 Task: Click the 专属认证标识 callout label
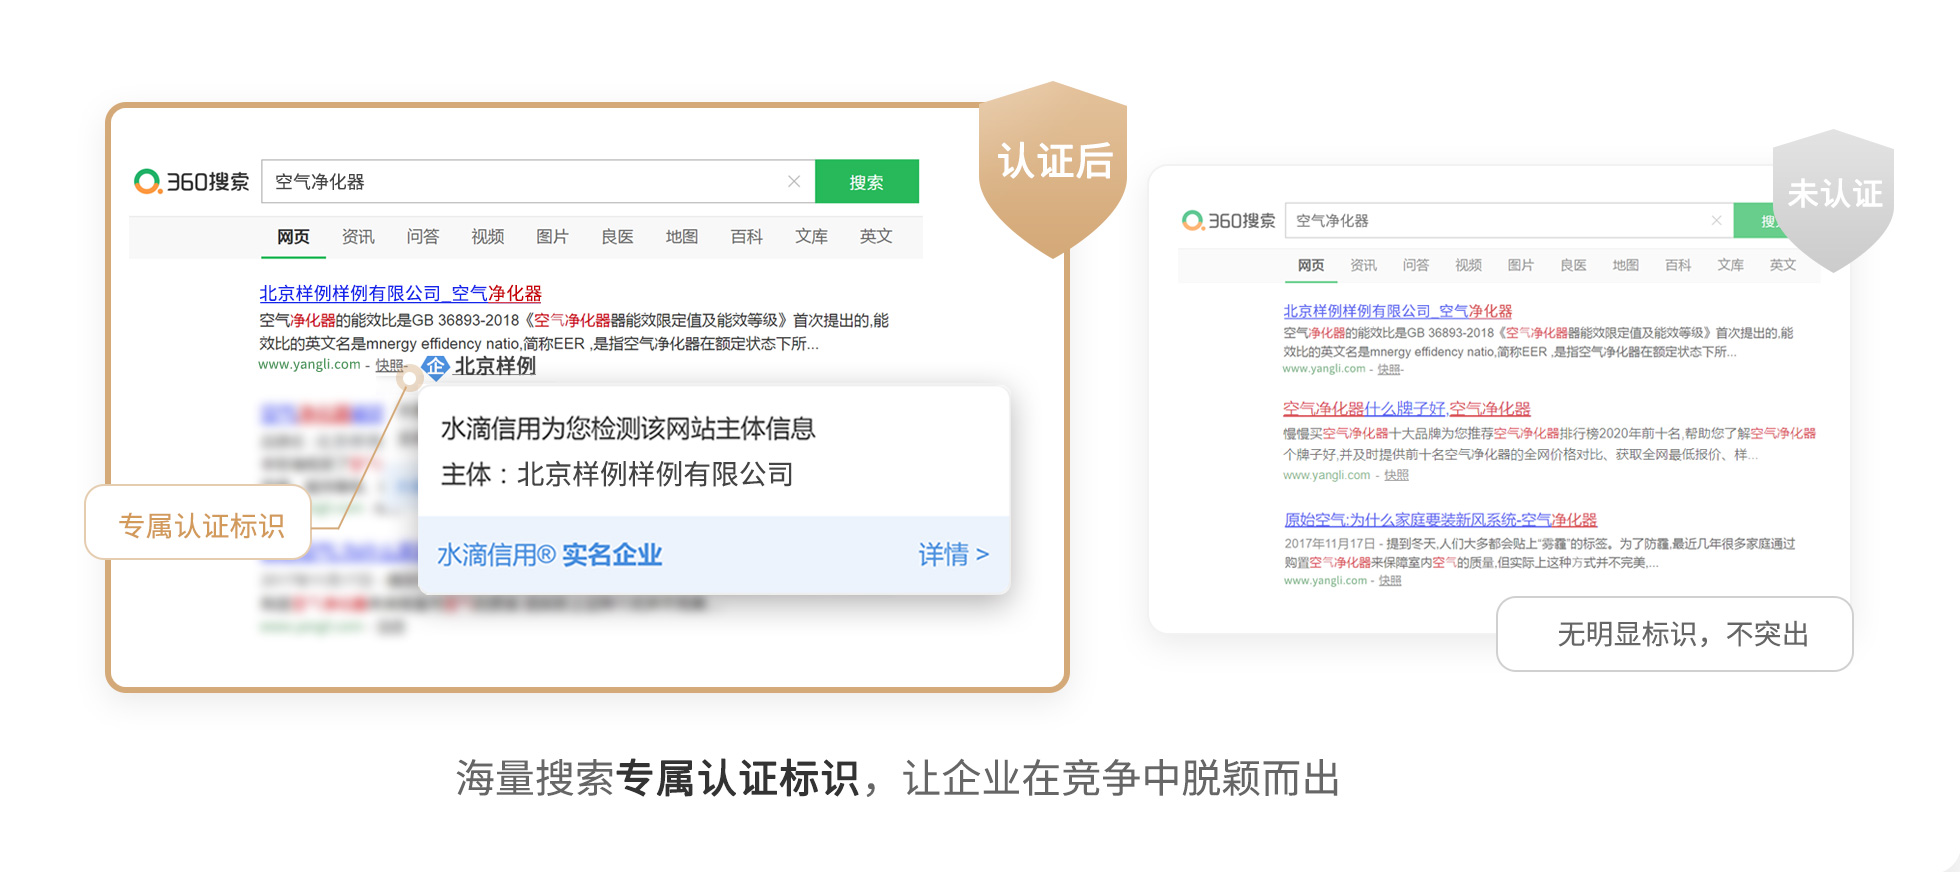coord(201,525)
